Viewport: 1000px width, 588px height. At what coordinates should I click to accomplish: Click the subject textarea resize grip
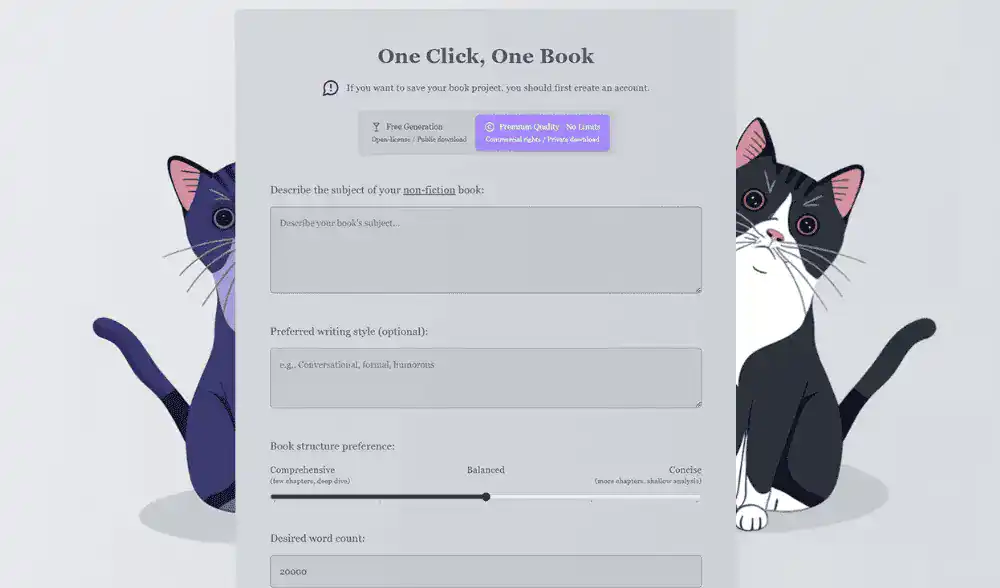[x=698, y=290]
